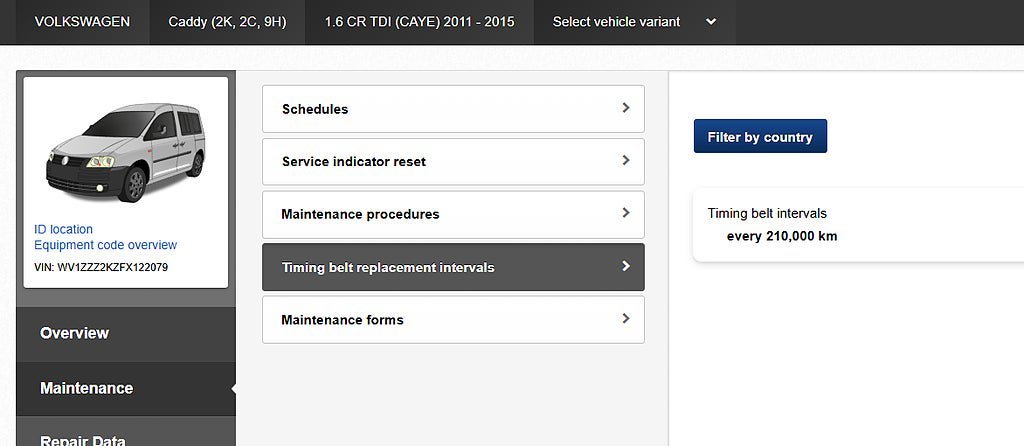Image resolution: width=1024 pixels, height=446 pixels.
Task: Select the 1.6 CR TDI (CAYE) breadcrumb
Action: click(x=419, y=22)
